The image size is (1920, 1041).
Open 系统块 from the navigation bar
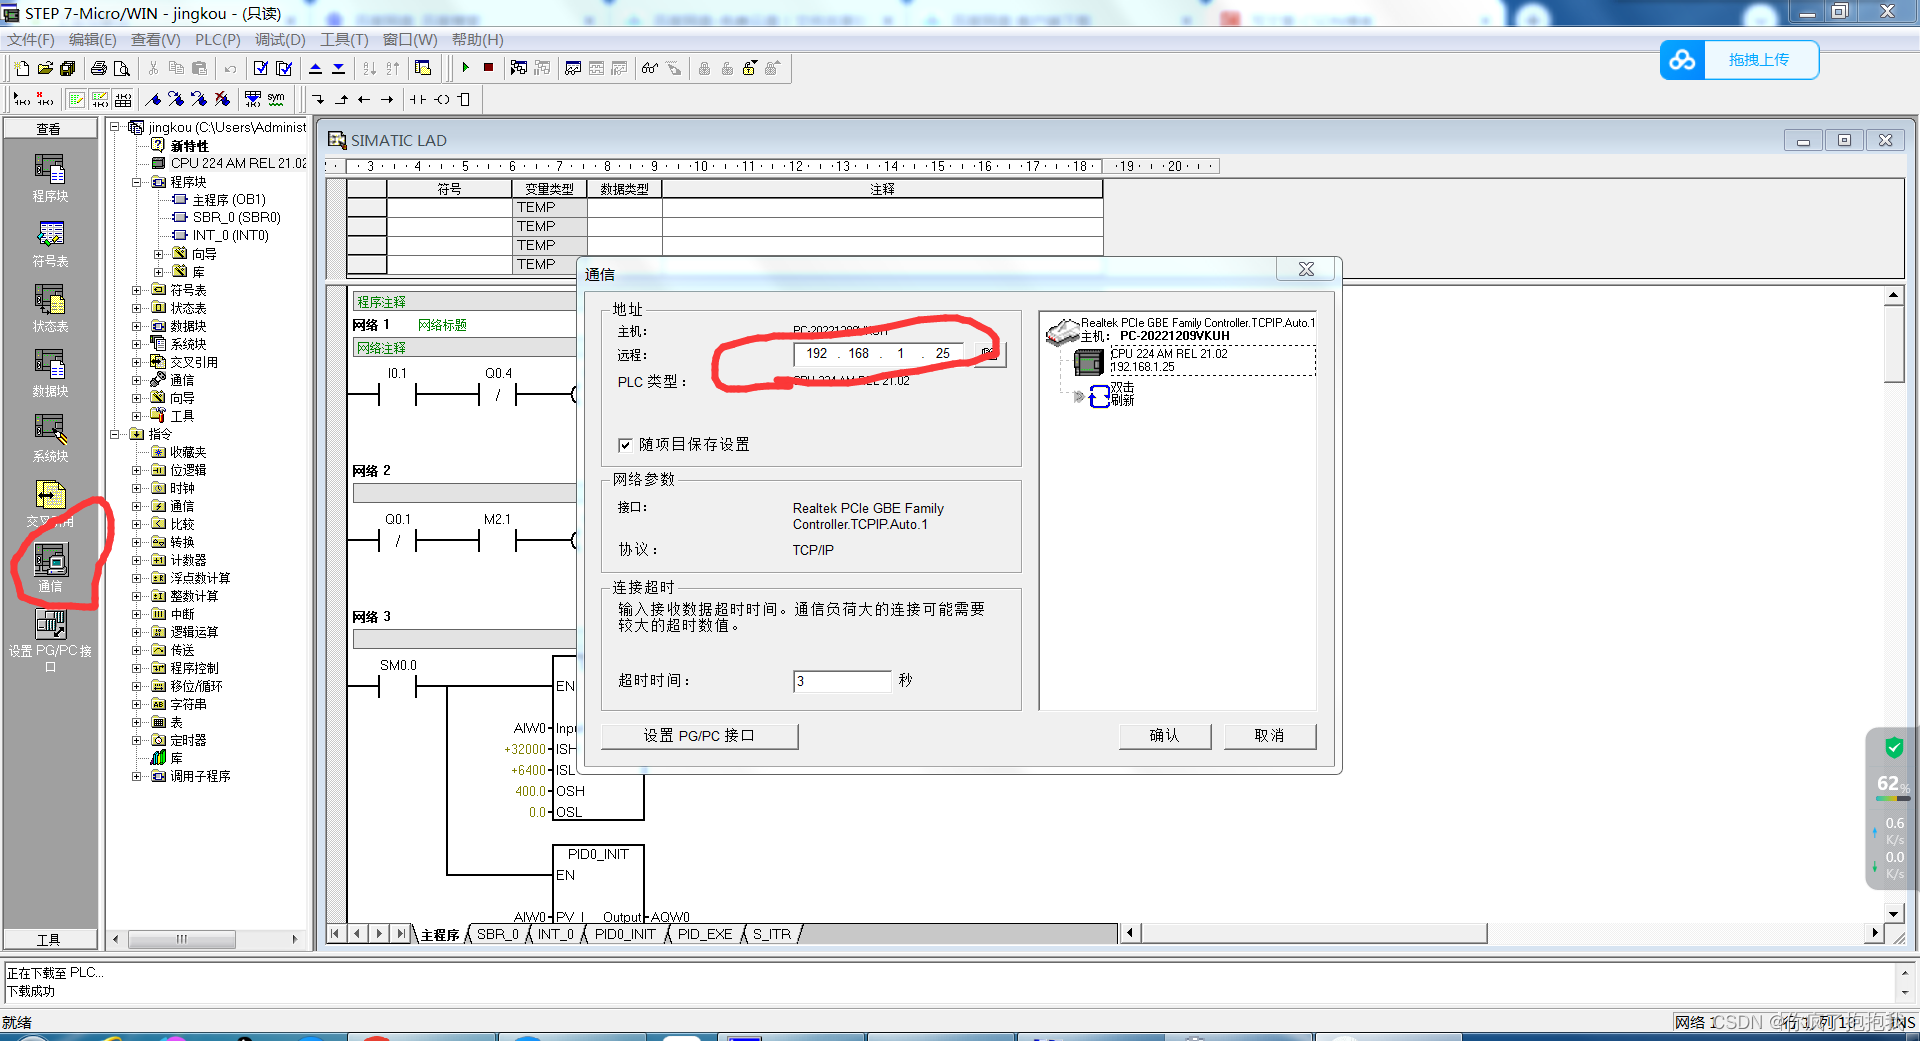[50, 438]
